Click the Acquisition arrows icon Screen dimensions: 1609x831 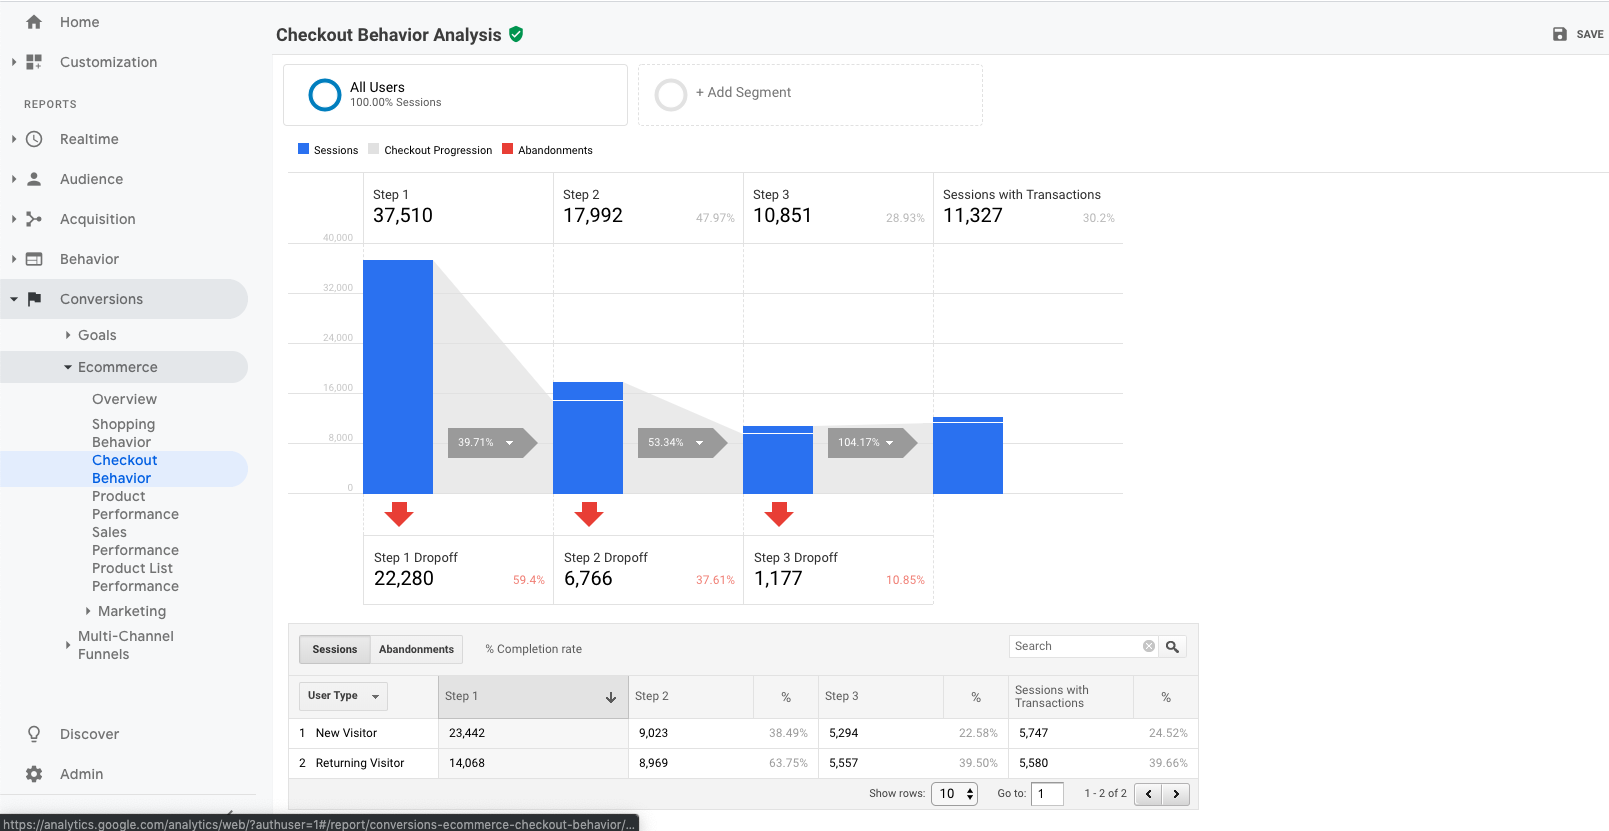(34, 219)
